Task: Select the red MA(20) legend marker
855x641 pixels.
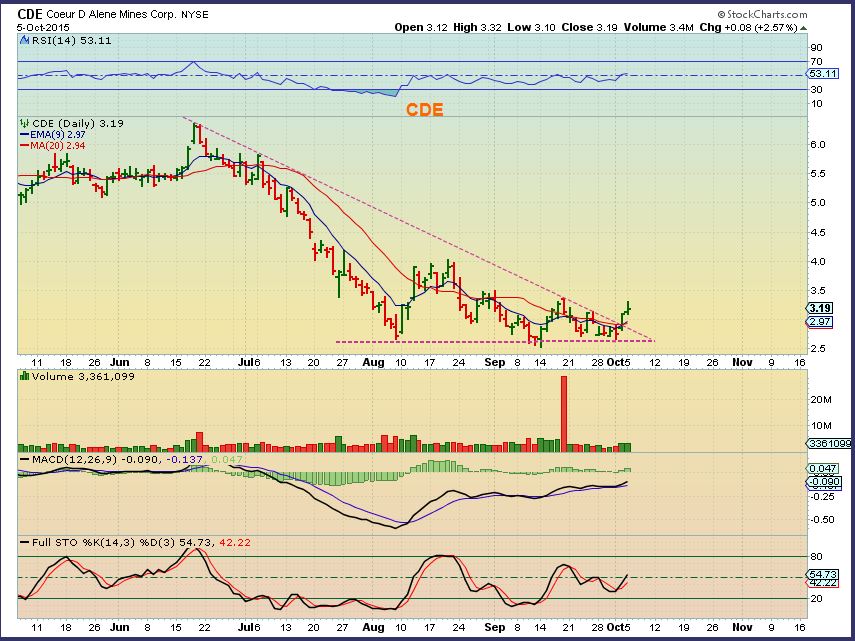Action: pyautogui.click(x=26, y=143)
